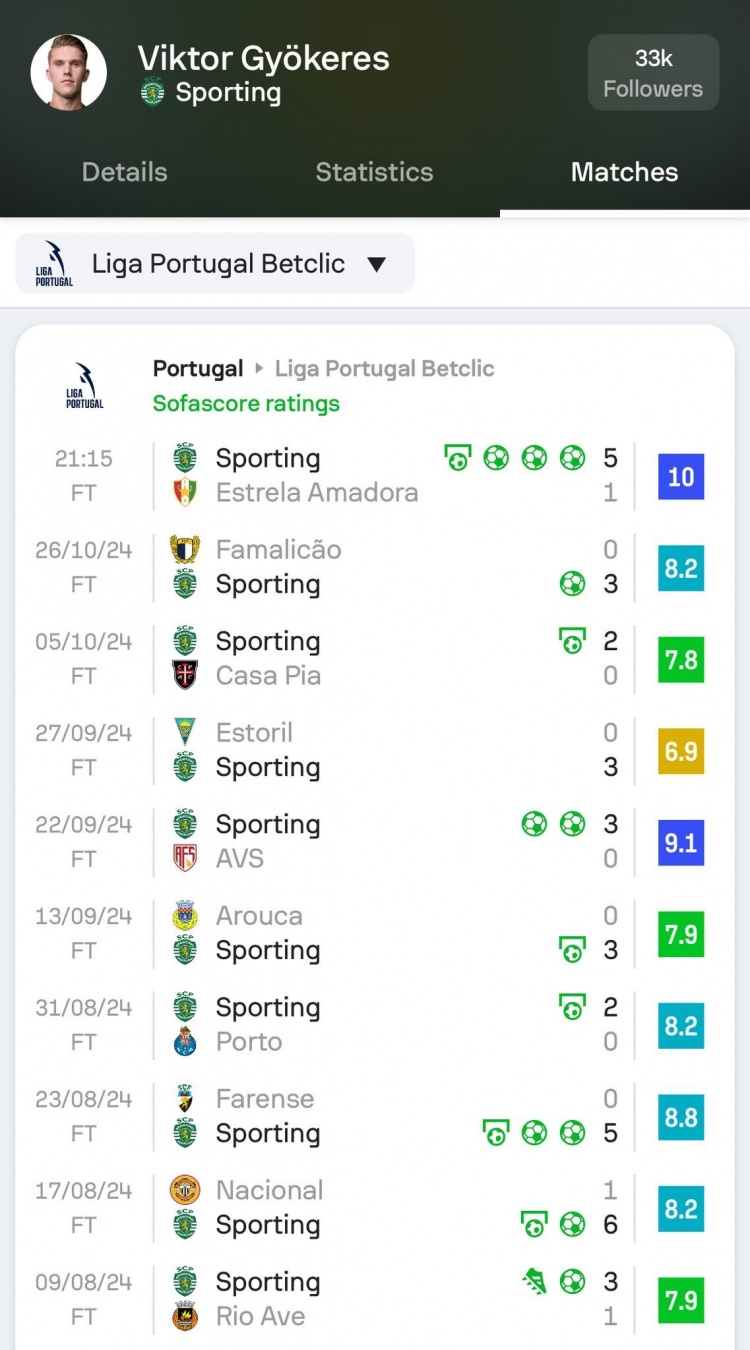This screenshot has height=1350, width=750.
Task: Tap the Liga Portugal logo in the card header
Action: click(84, 386)
